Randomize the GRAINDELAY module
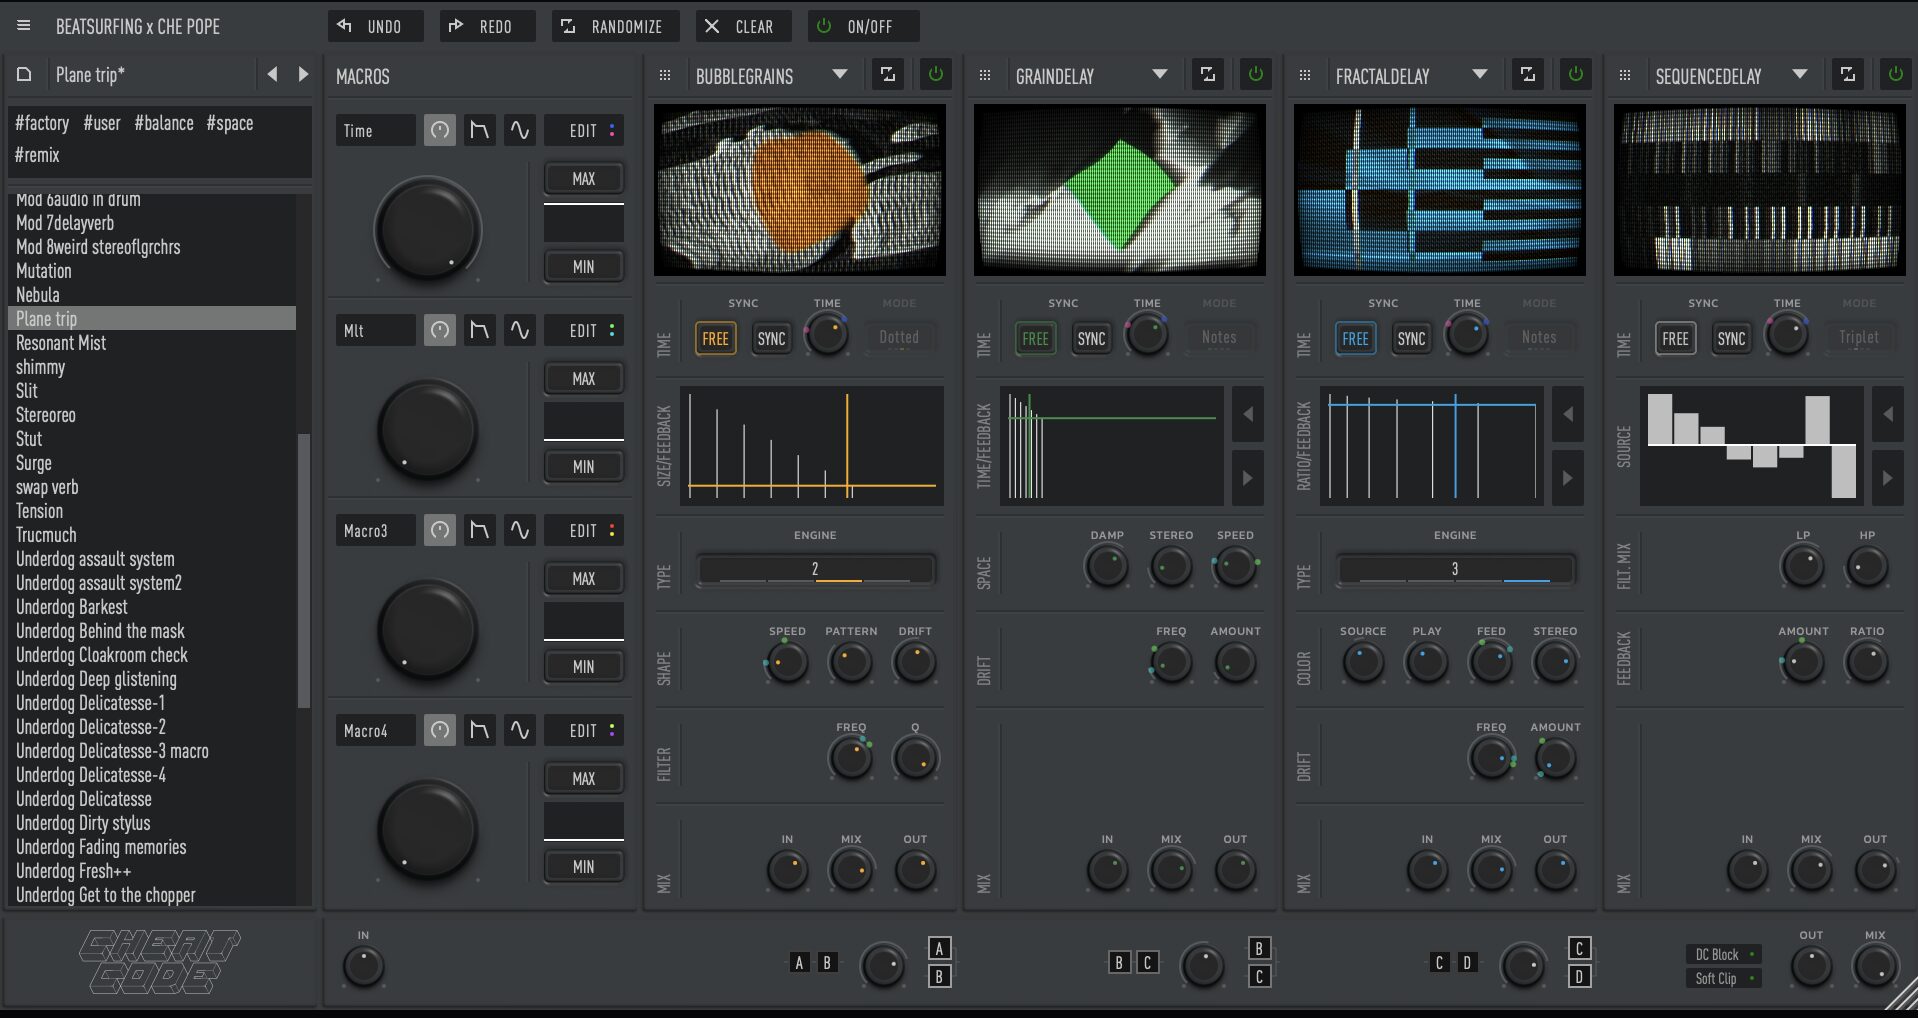This screenshot has width=1918, height=1018. coord(1208,75)
